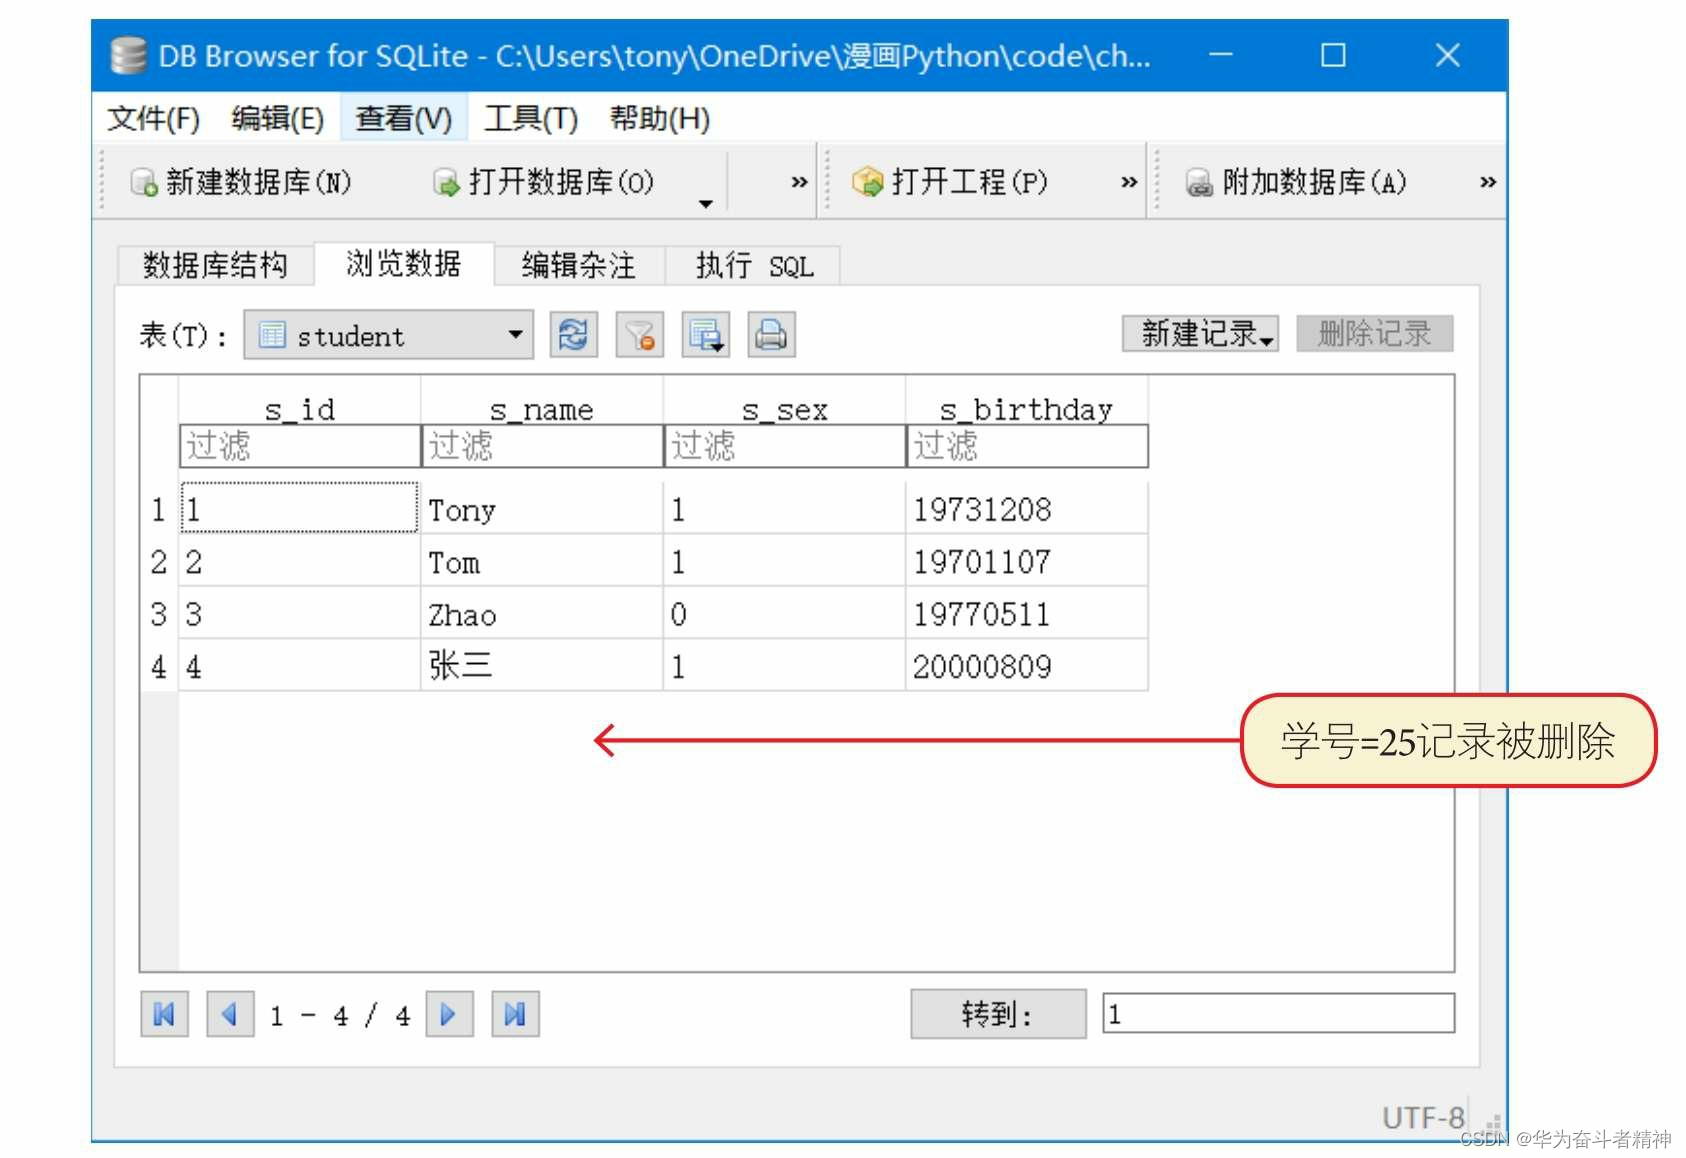Click the Attach Database (附加数据库) toolbar button

point(1296,182)
